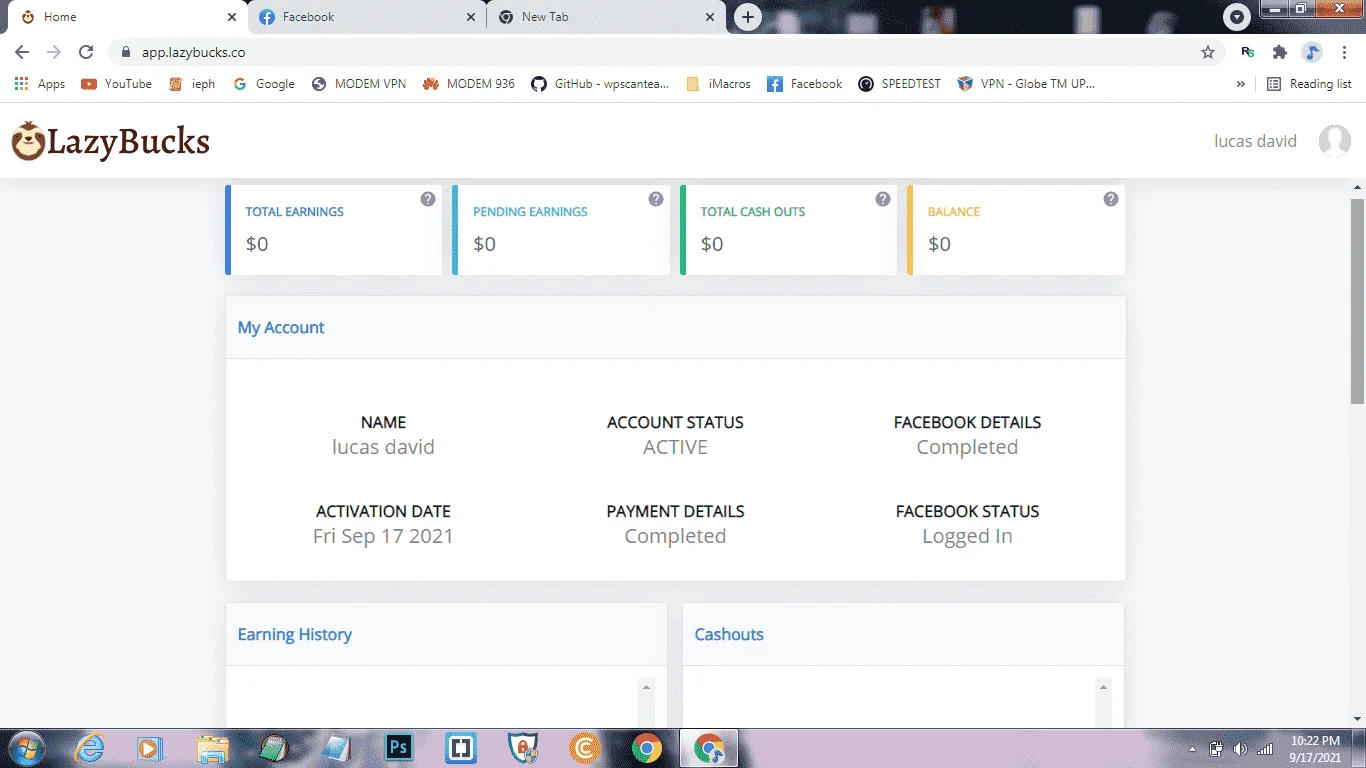Open the Chrome profile music-note avatar
This screenshot has width=1366, height=768.
pyautogui.click(x=1312, y=52)
